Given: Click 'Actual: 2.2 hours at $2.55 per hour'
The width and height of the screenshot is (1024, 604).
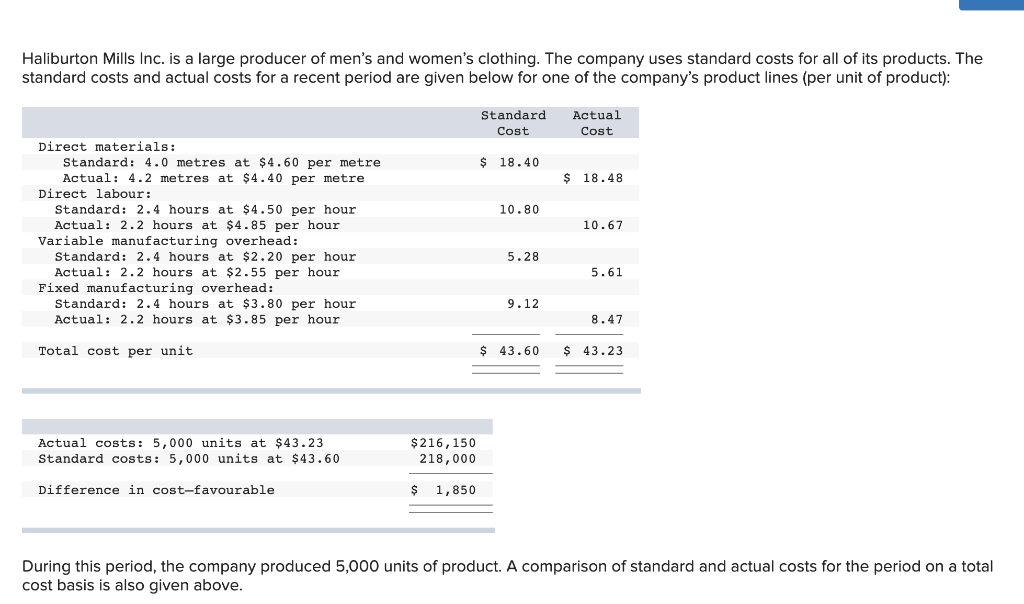Looking at the screenshot, I should (197, 272).
